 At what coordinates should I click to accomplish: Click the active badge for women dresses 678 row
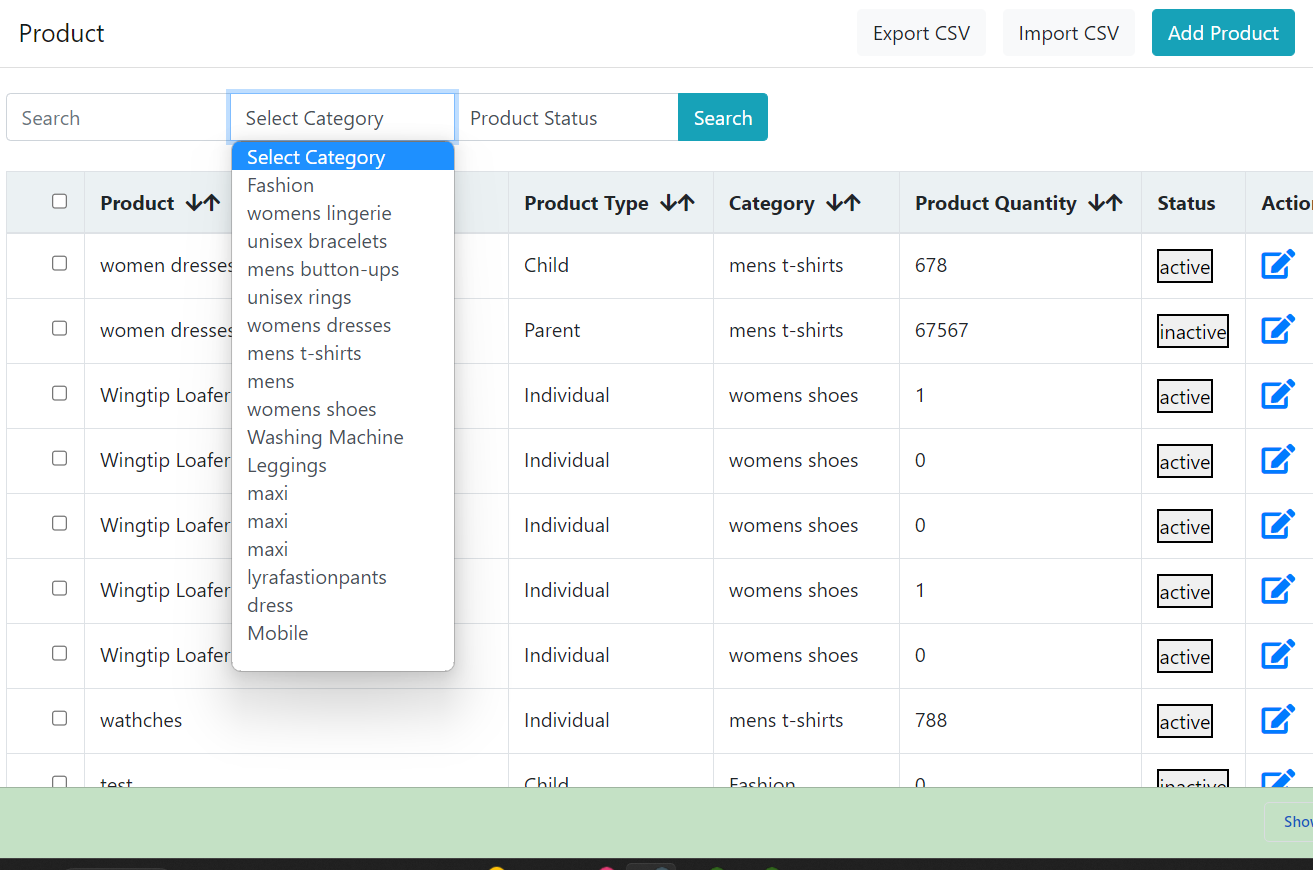point(1185,267)
